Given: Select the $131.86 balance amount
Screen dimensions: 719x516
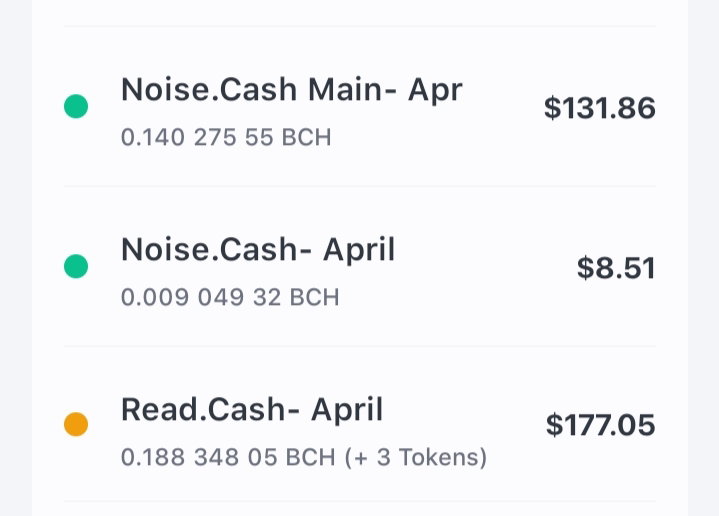Looking at the screenshot, I should [x=599, y=108].
